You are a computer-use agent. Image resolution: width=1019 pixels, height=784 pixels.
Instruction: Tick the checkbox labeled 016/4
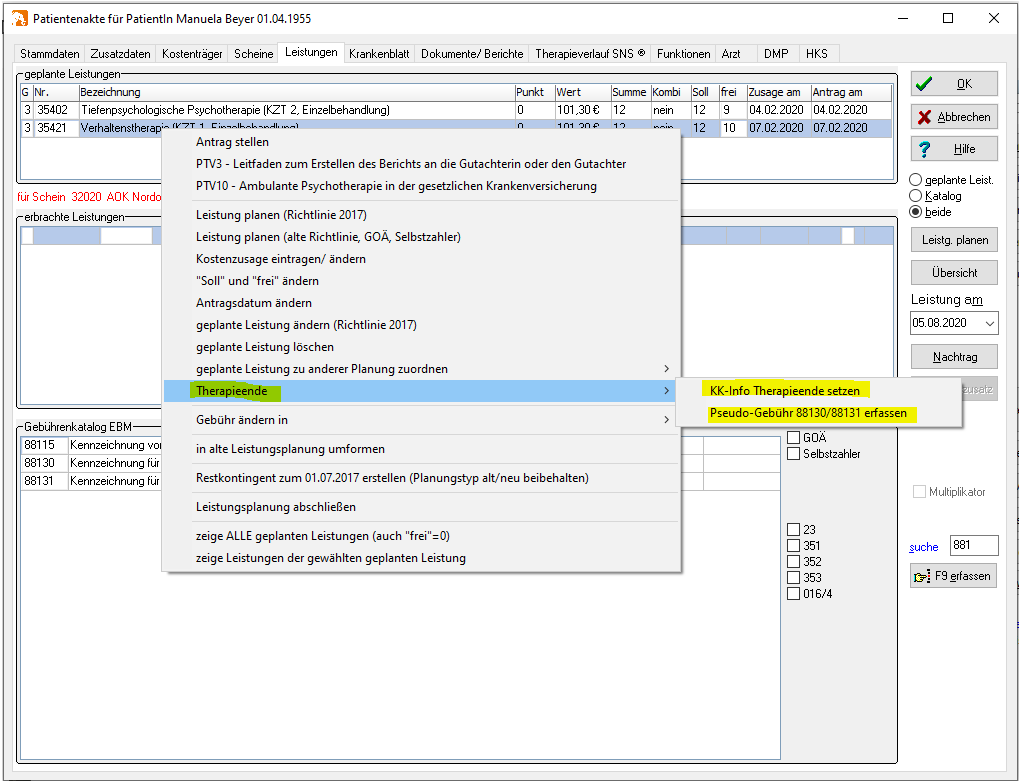[x=793, y=594]
